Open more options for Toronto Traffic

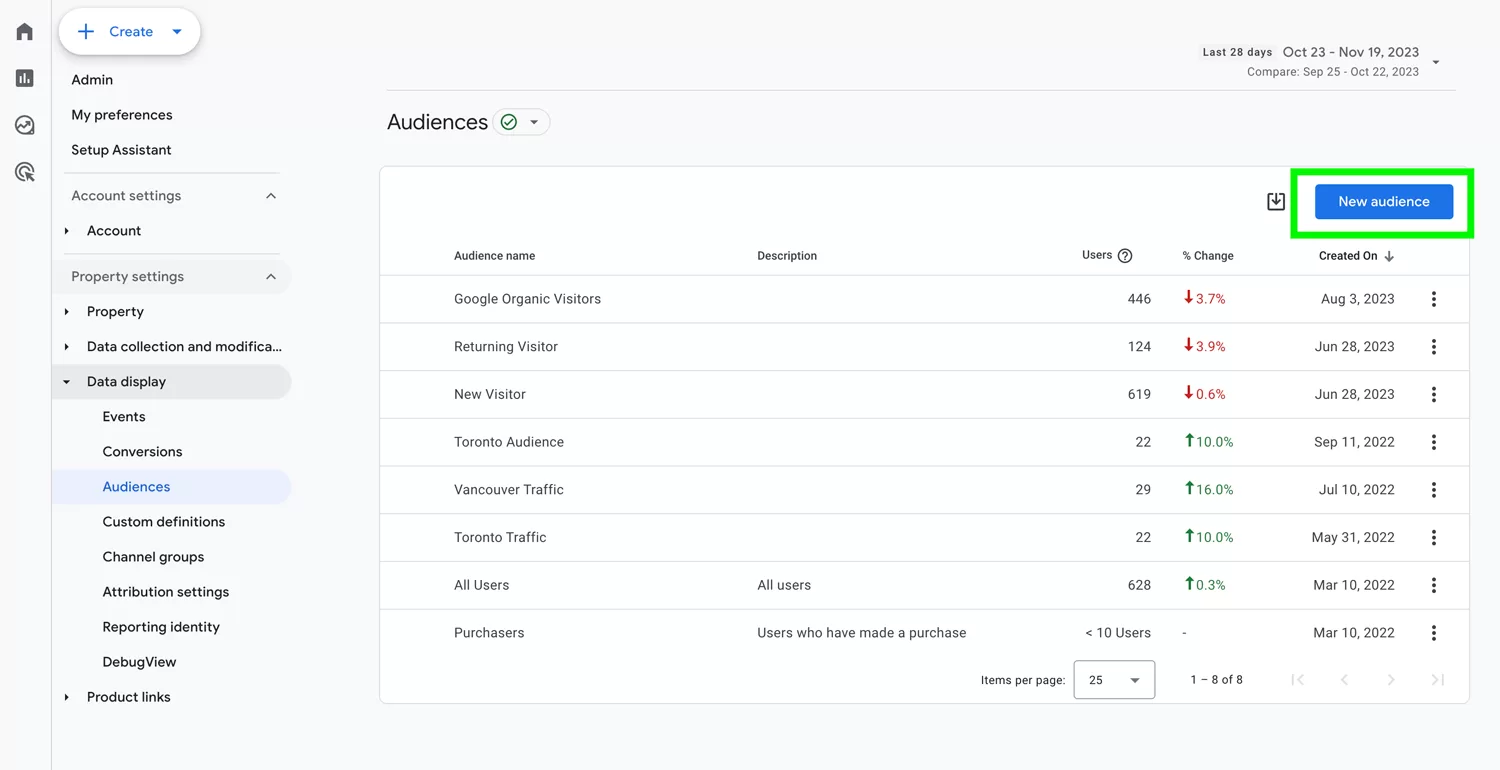click(x=1434, y=537)
